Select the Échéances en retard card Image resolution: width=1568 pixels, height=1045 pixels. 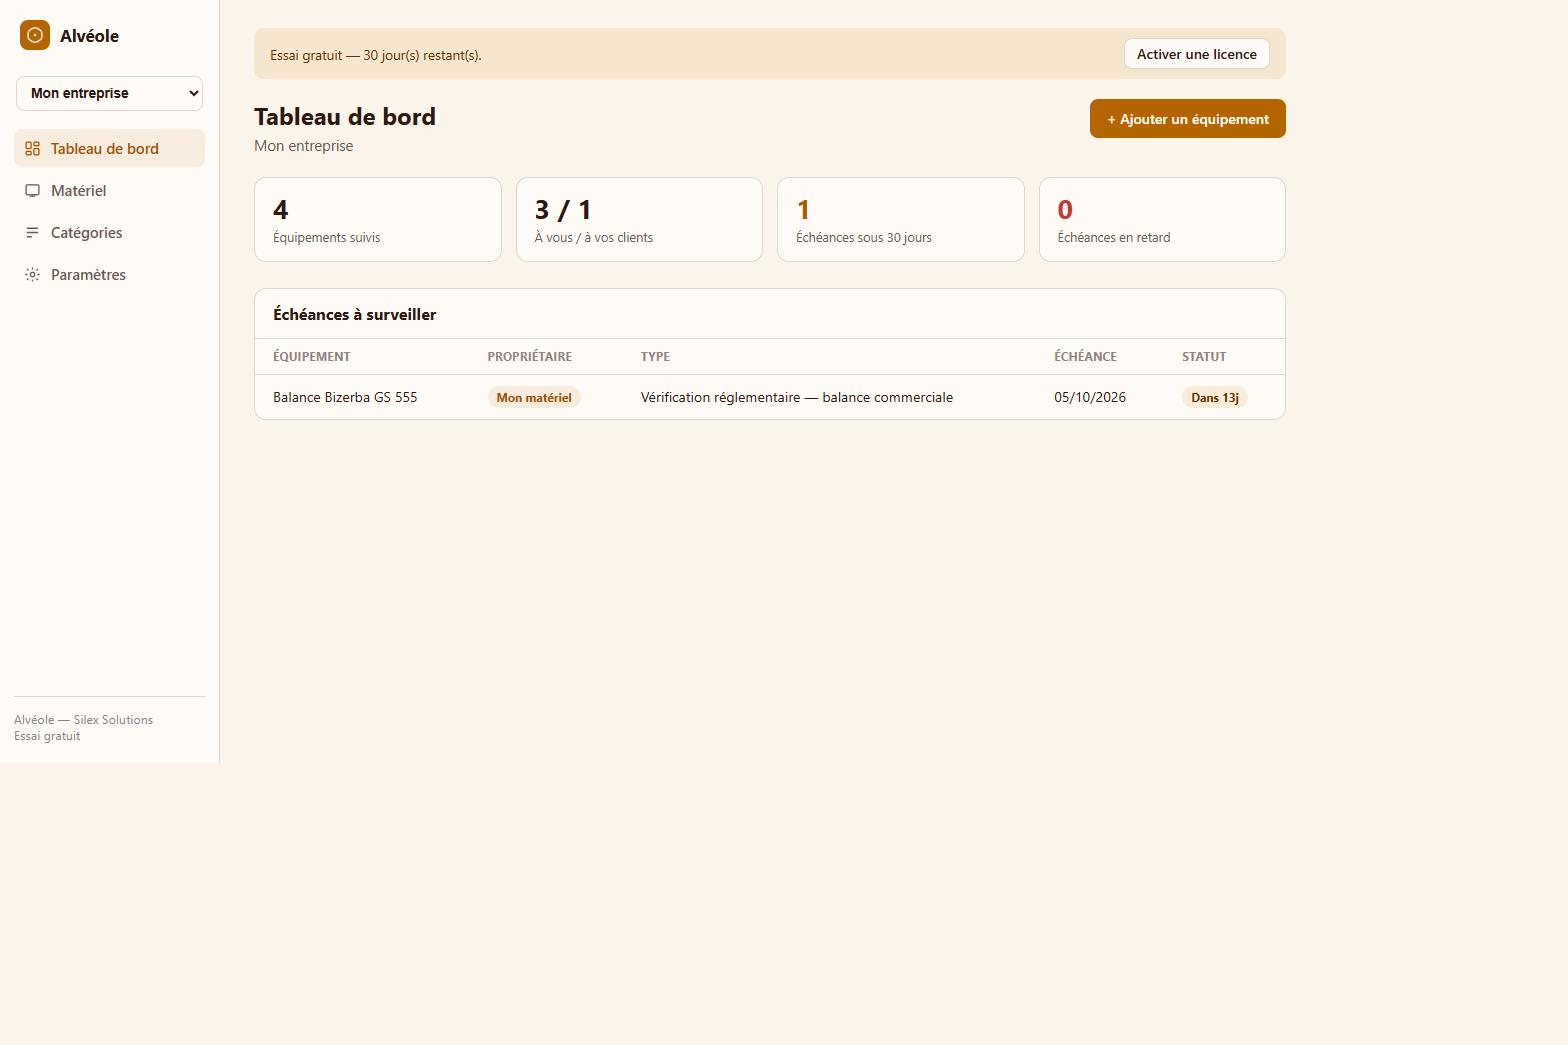[1162, 220]
